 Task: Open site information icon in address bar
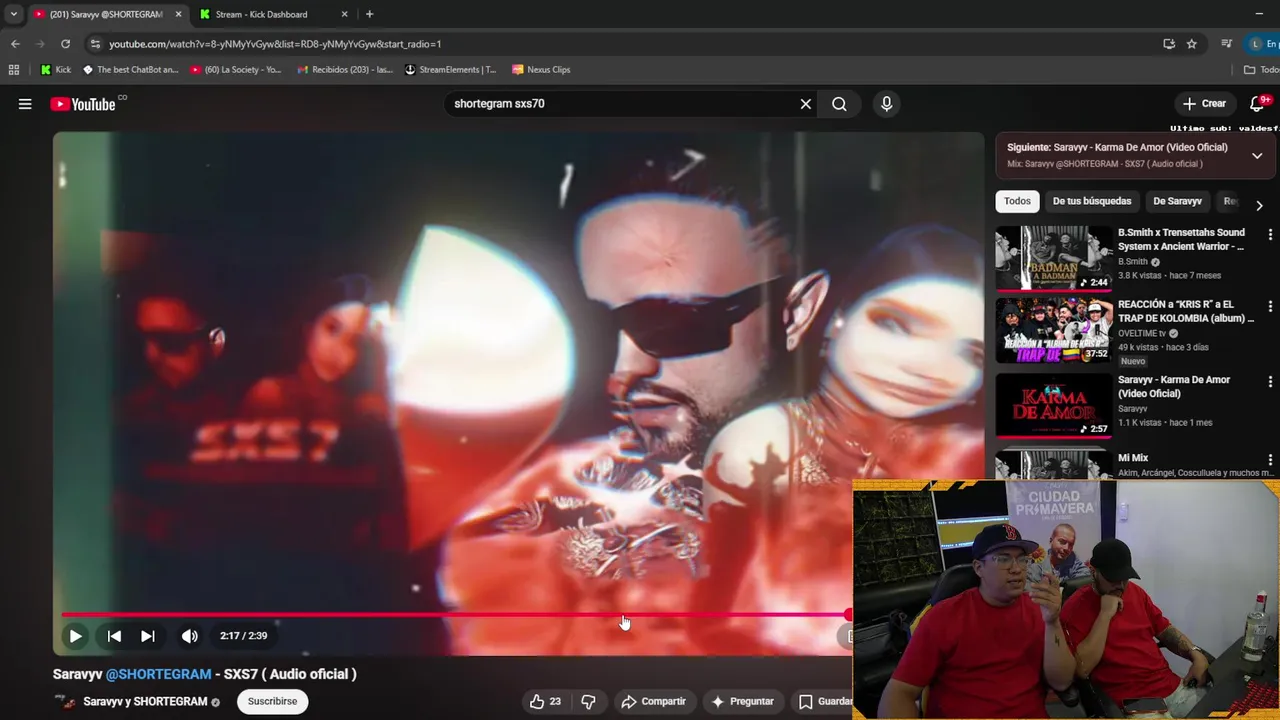(x=95, y=44)
